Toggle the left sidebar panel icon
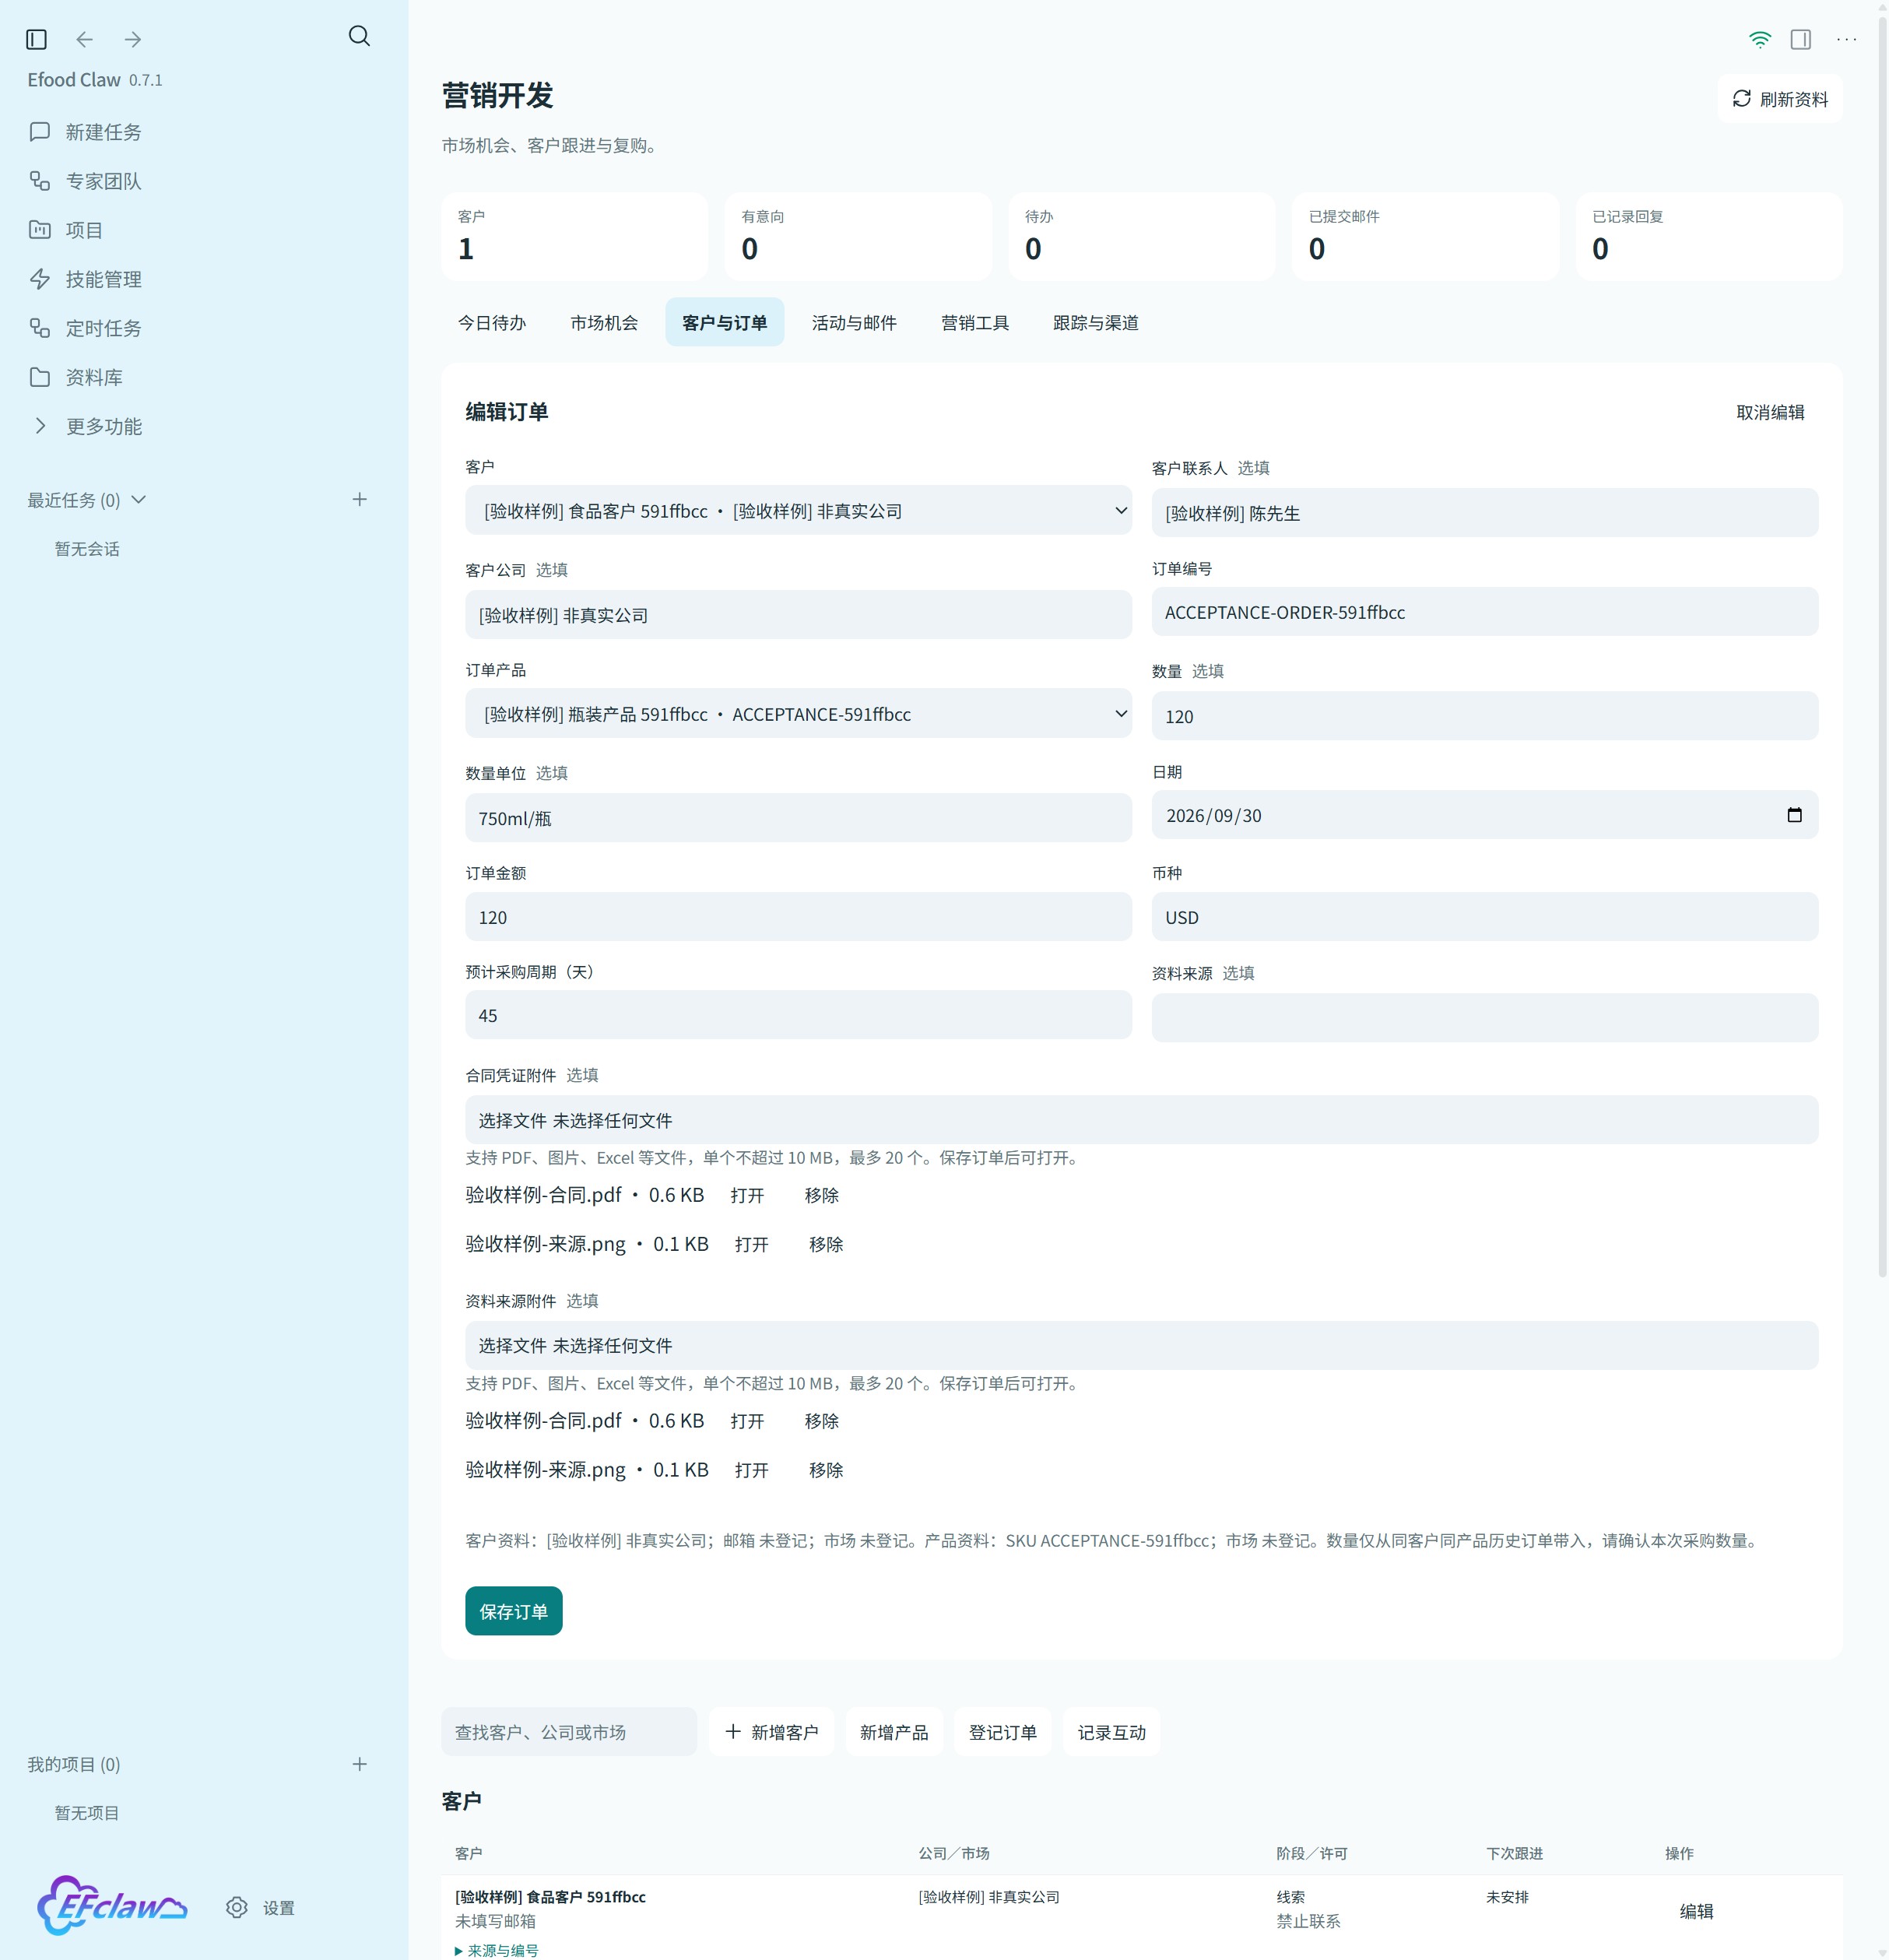 36,39
